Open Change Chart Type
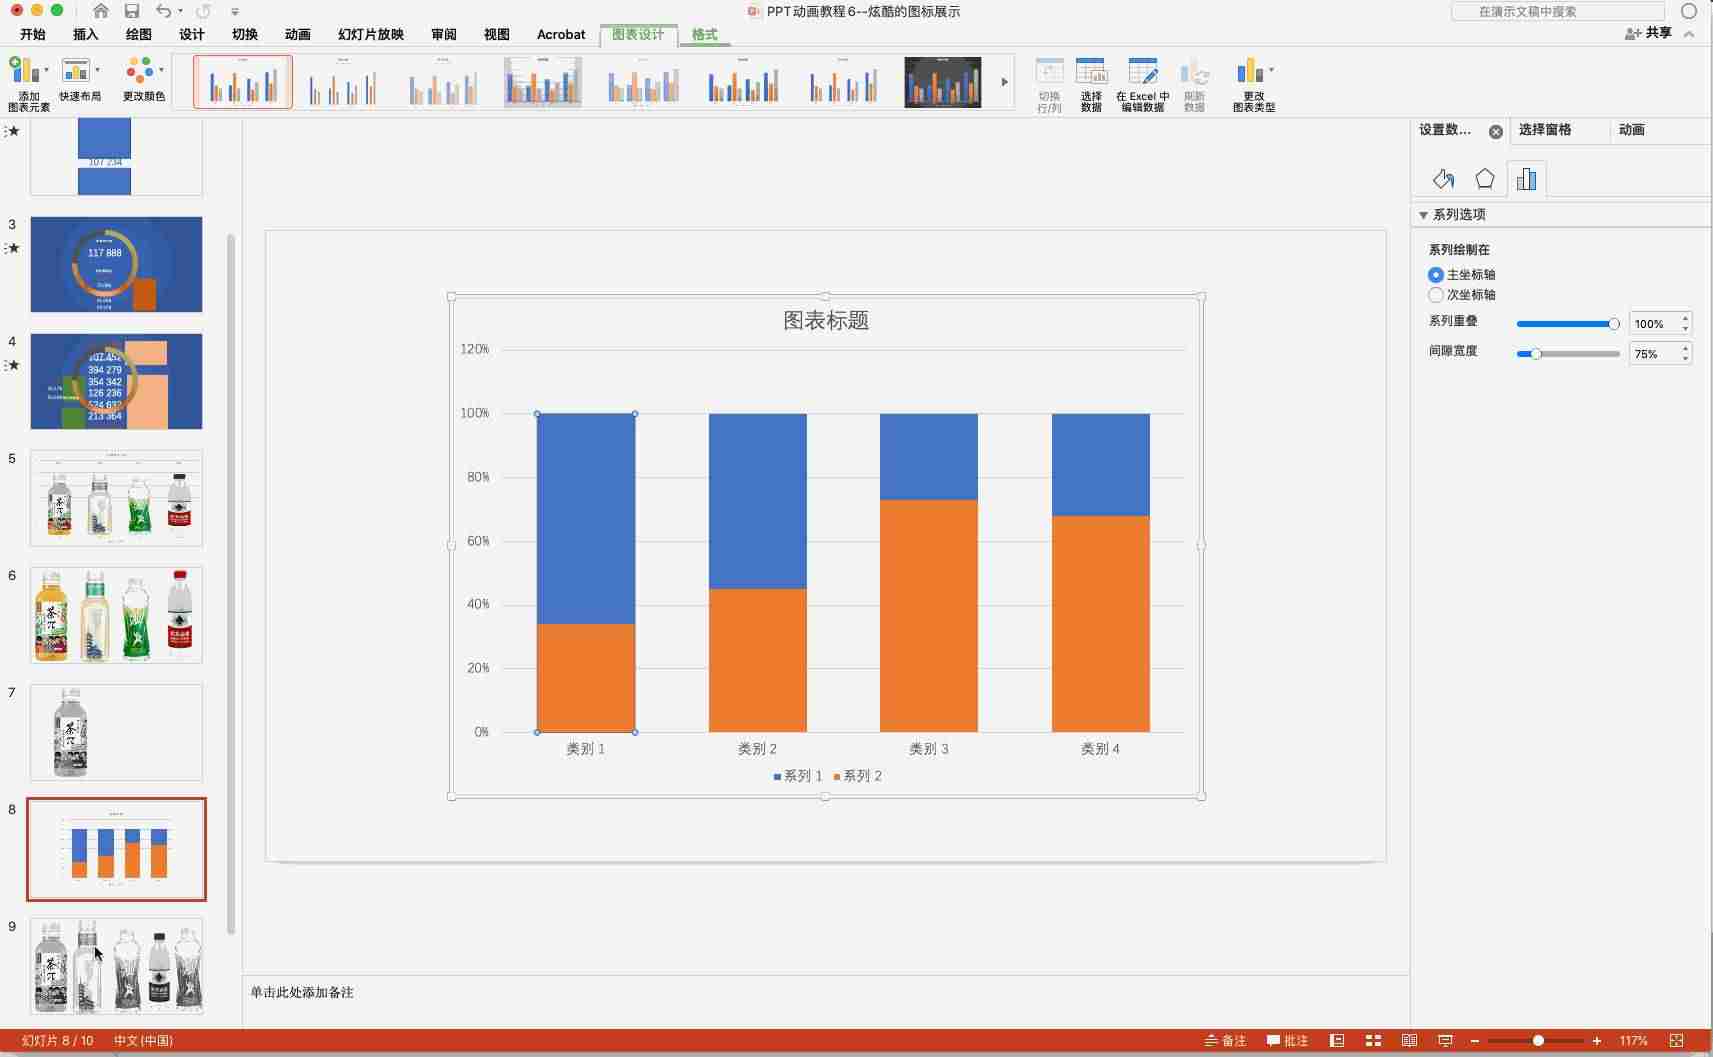Image resolution: width=1713 pixels, height=1057 pixels. click(x=1254, y=84)
